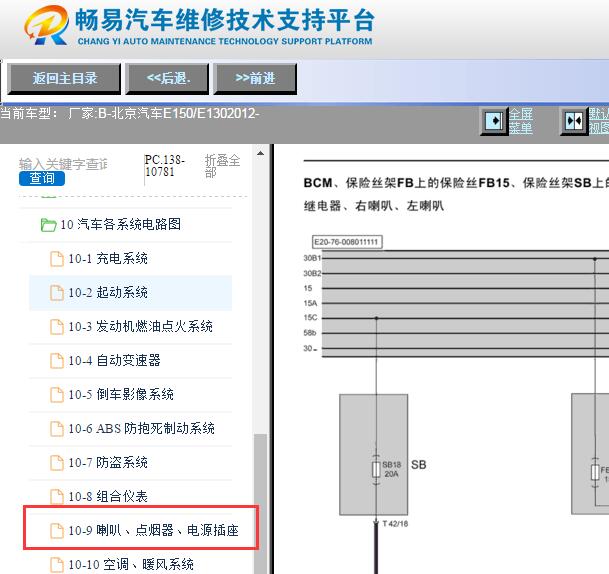Viewport: 609px width, 574px height.
Task: Open 10-7 防盗系统
Action: 108,463
